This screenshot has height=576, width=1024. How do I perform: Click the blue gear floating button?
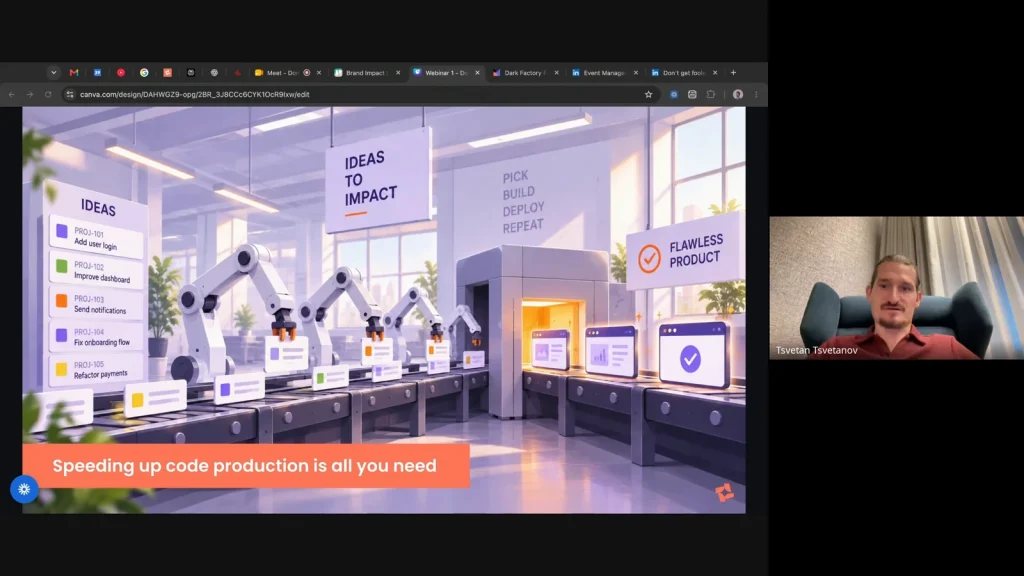[24, 489]
